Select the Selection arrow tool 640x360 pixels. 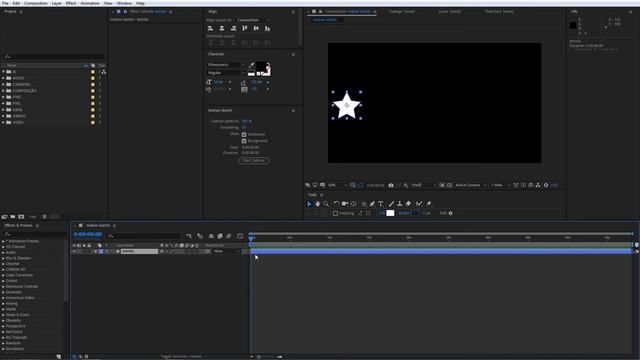(309, 204)
